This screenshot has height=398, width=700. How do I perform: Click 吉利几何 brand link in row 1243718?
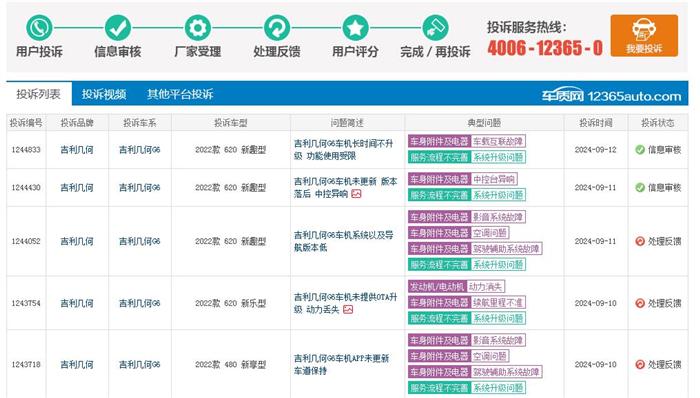(77, 365)
